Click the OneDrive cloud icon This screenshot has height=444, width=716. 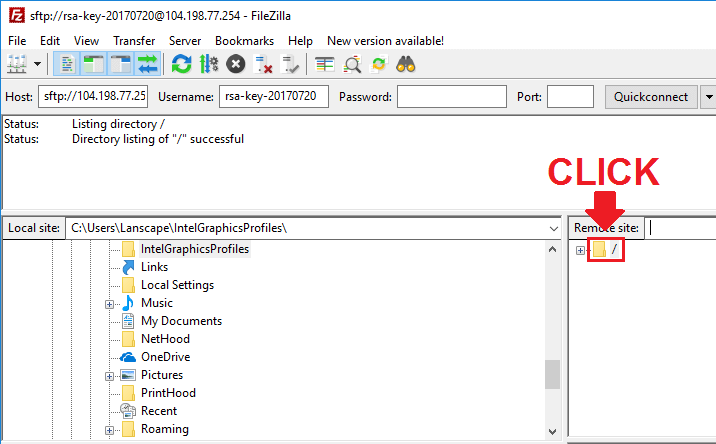128,357
